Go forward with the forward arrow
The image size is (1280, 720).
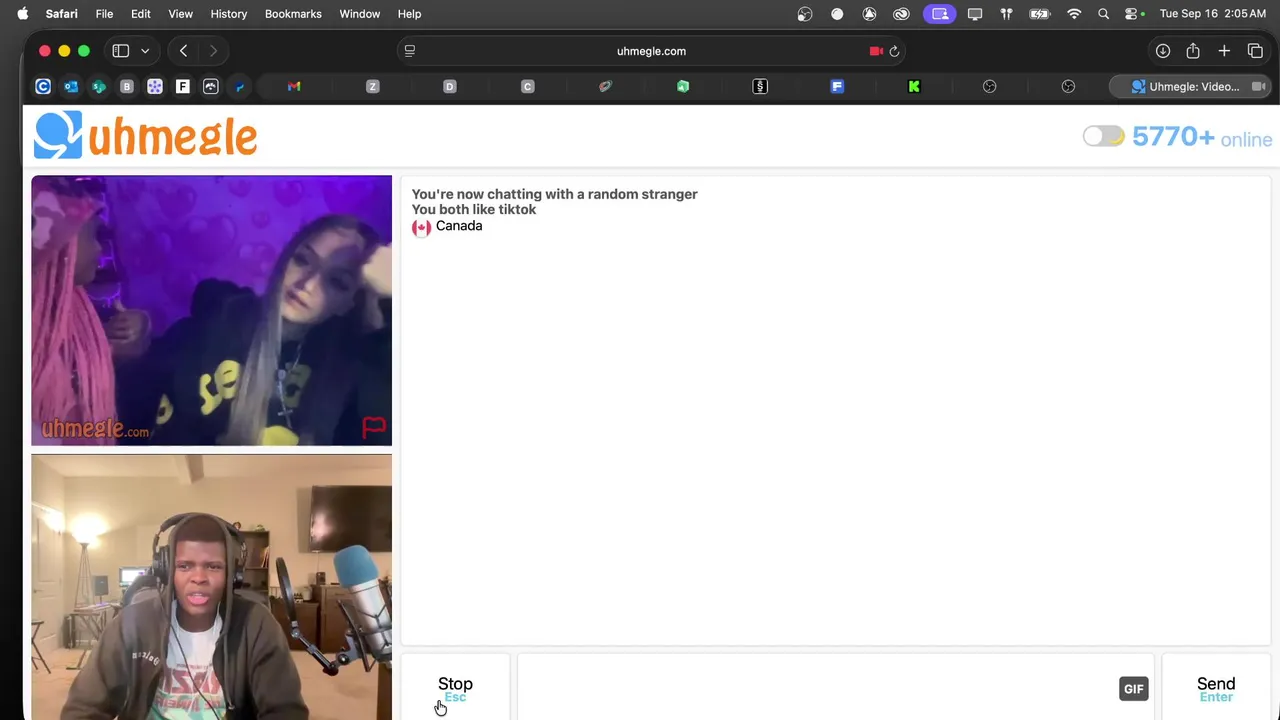pos(213,51)
